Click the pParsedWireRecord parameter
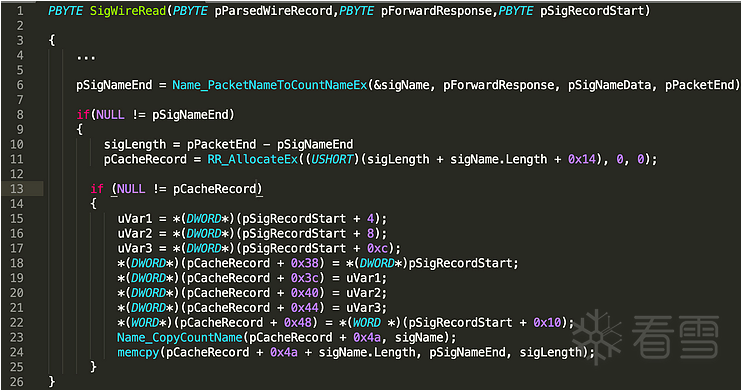 click(273, 11)
